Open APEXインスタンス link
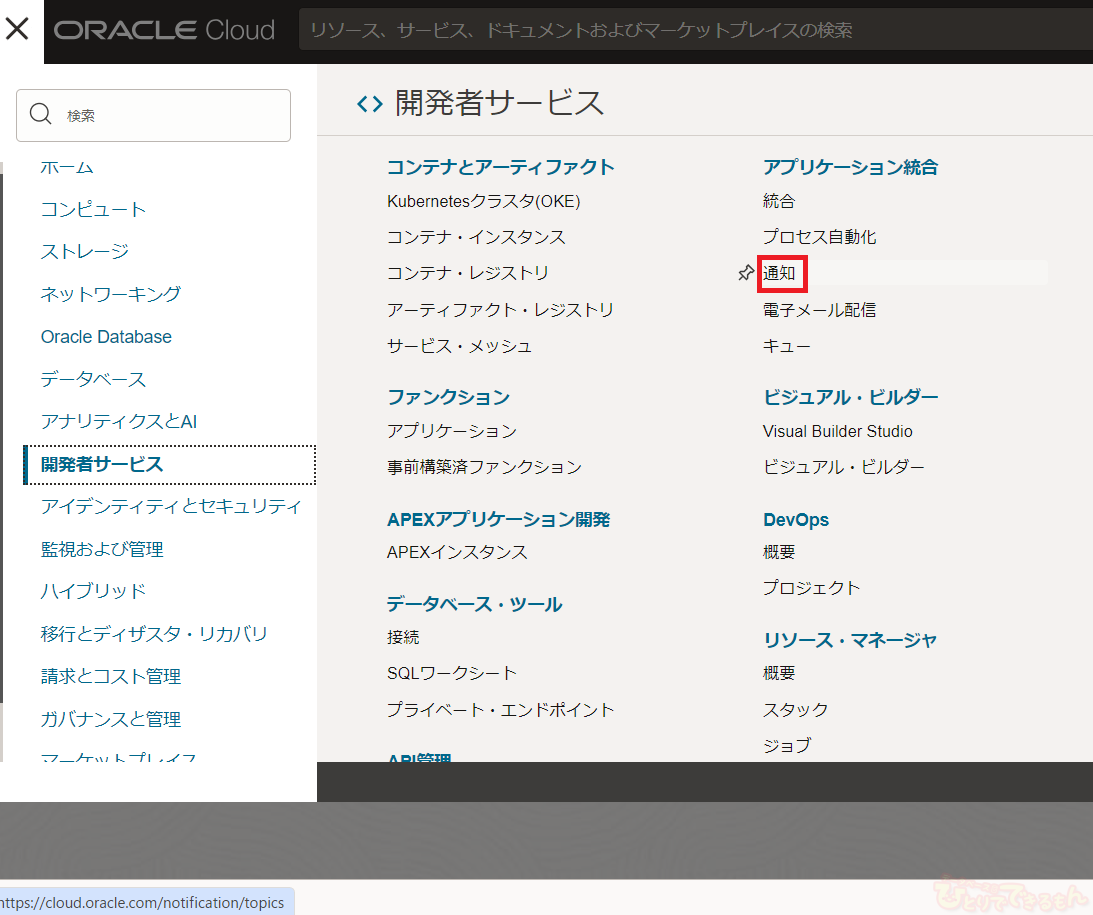This screenshot has height=915, width=1093. [457, 552]
